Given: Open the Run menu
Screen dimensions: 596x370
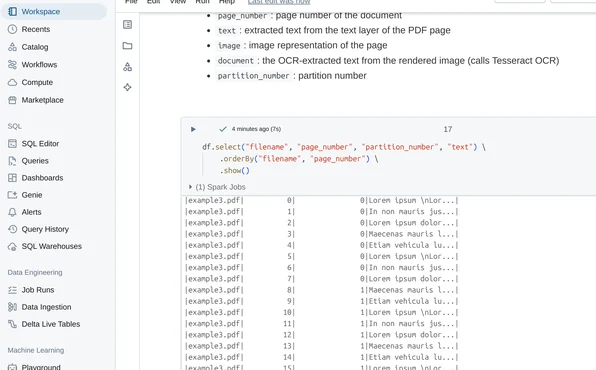Looking at the screenshot, I should 202,2.
